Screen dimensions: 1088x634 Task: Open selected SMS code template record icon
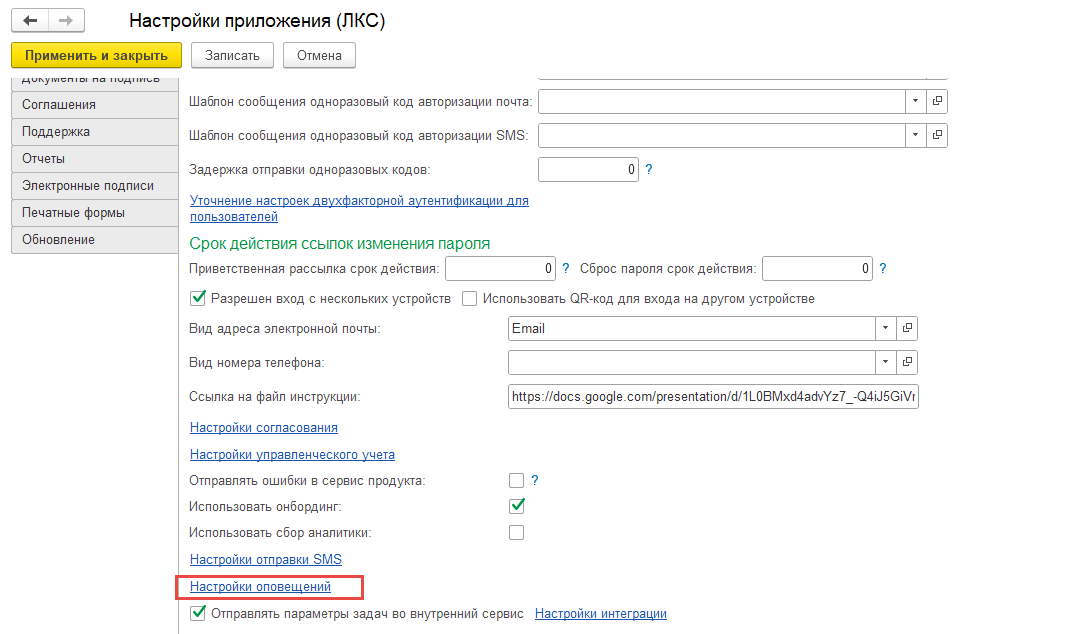(937, 135)
